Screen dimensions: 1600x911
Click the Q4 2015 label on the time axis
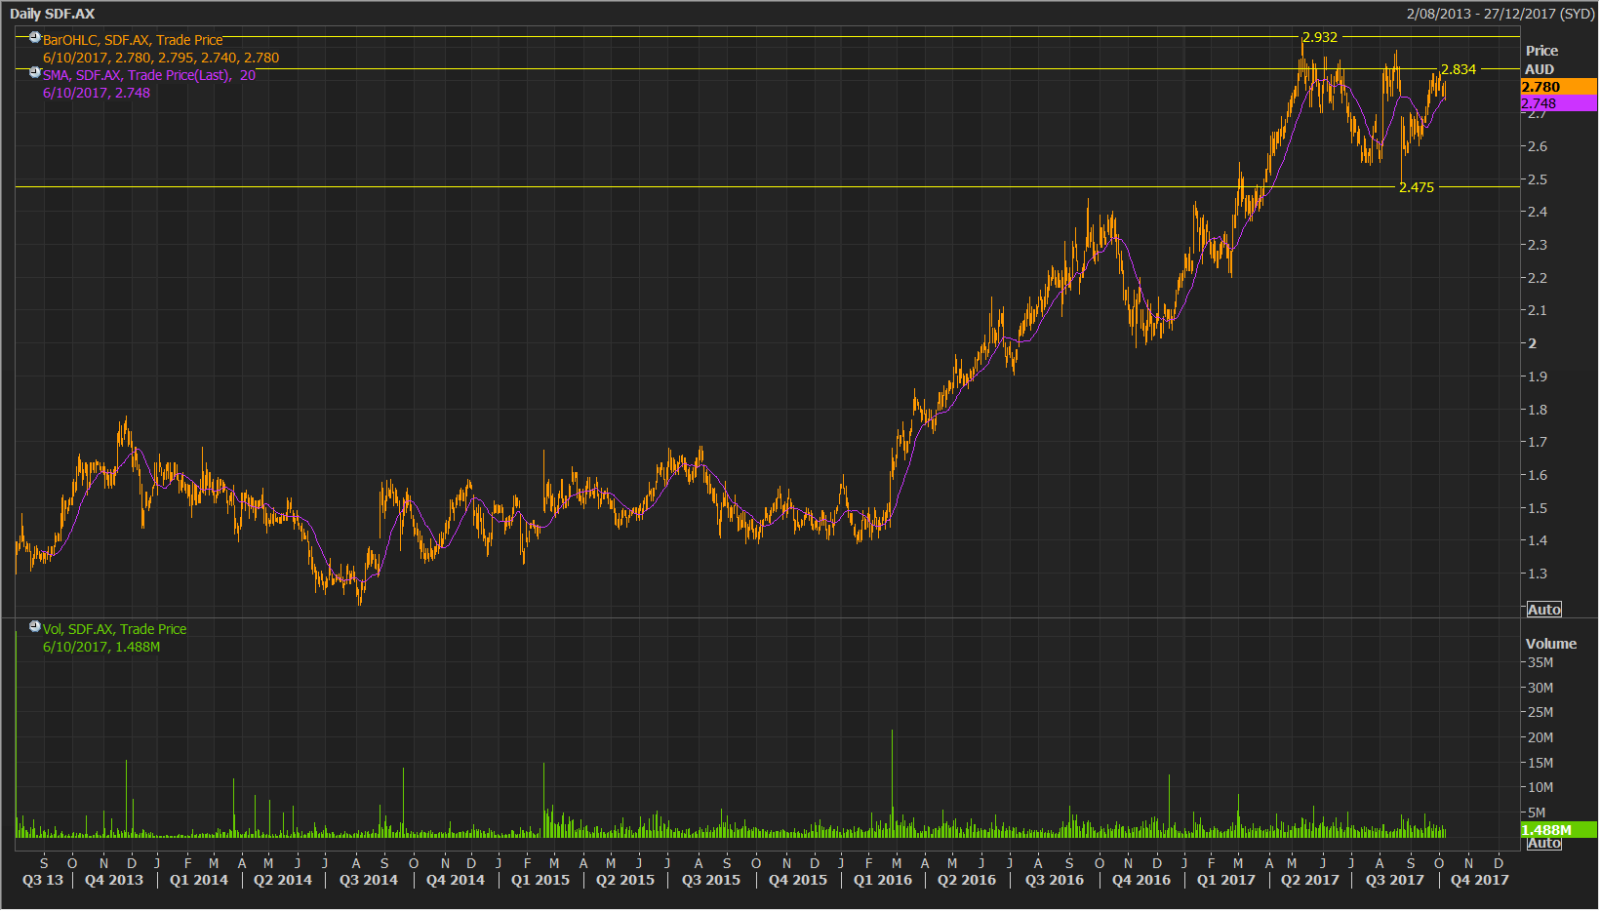[798, 881]
